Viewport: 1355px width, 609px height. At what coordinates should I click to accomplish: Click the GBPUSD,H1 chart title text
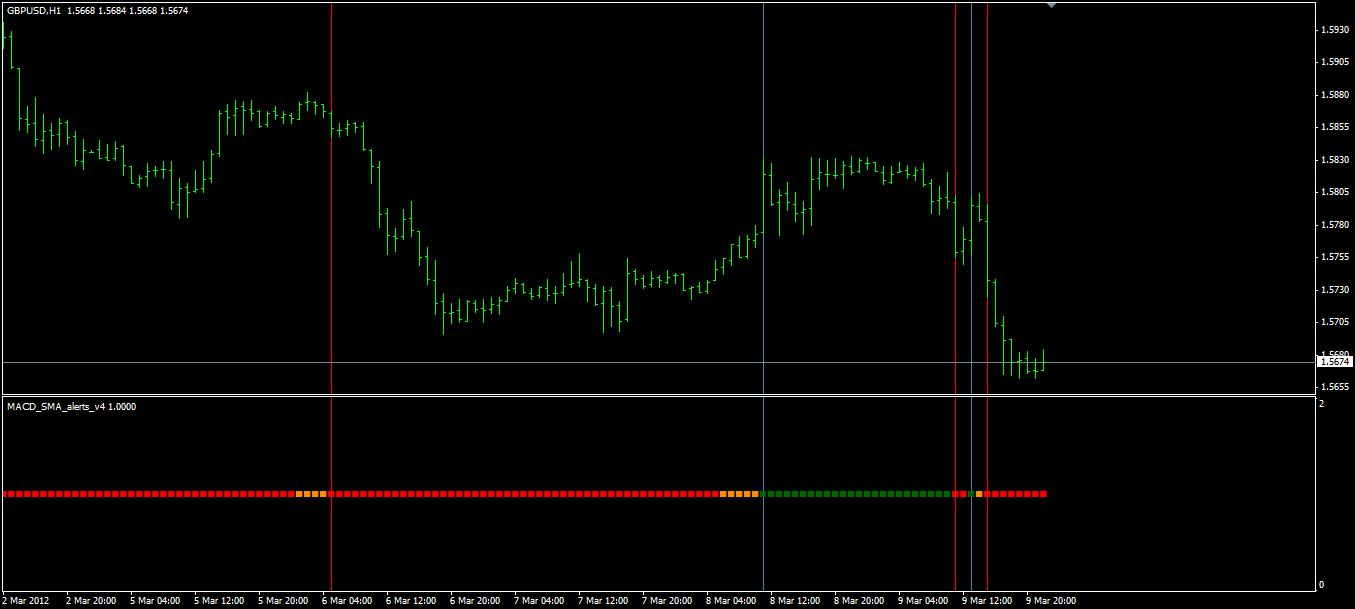click(34, 10)
